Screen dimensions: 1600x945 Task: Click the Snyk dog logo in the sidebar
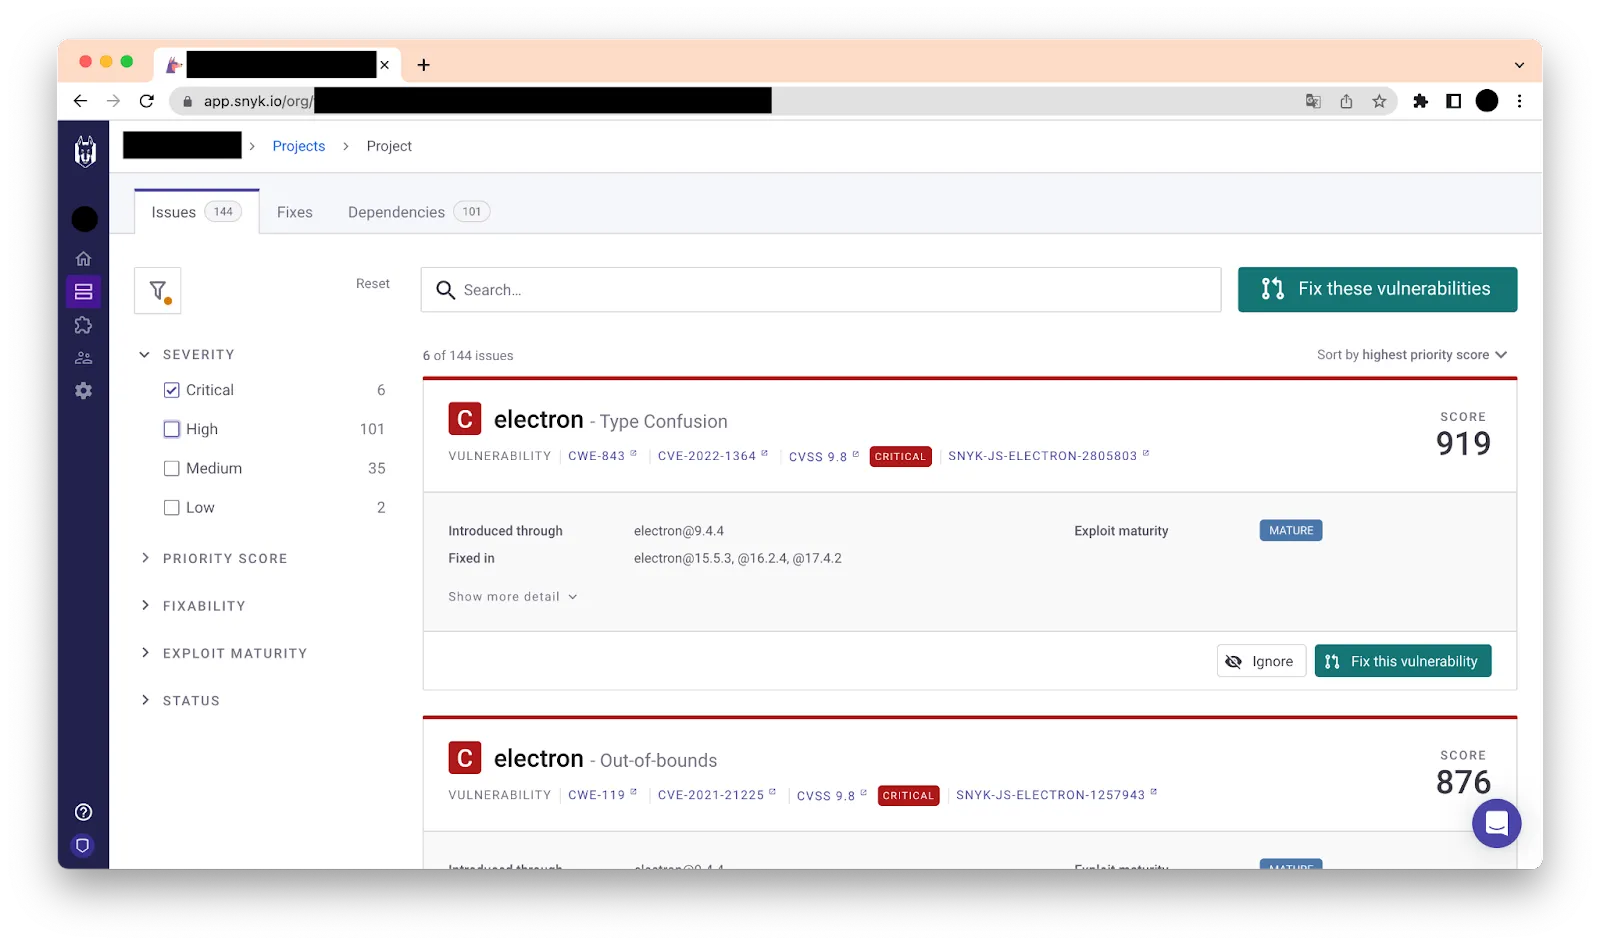(85, 151)
